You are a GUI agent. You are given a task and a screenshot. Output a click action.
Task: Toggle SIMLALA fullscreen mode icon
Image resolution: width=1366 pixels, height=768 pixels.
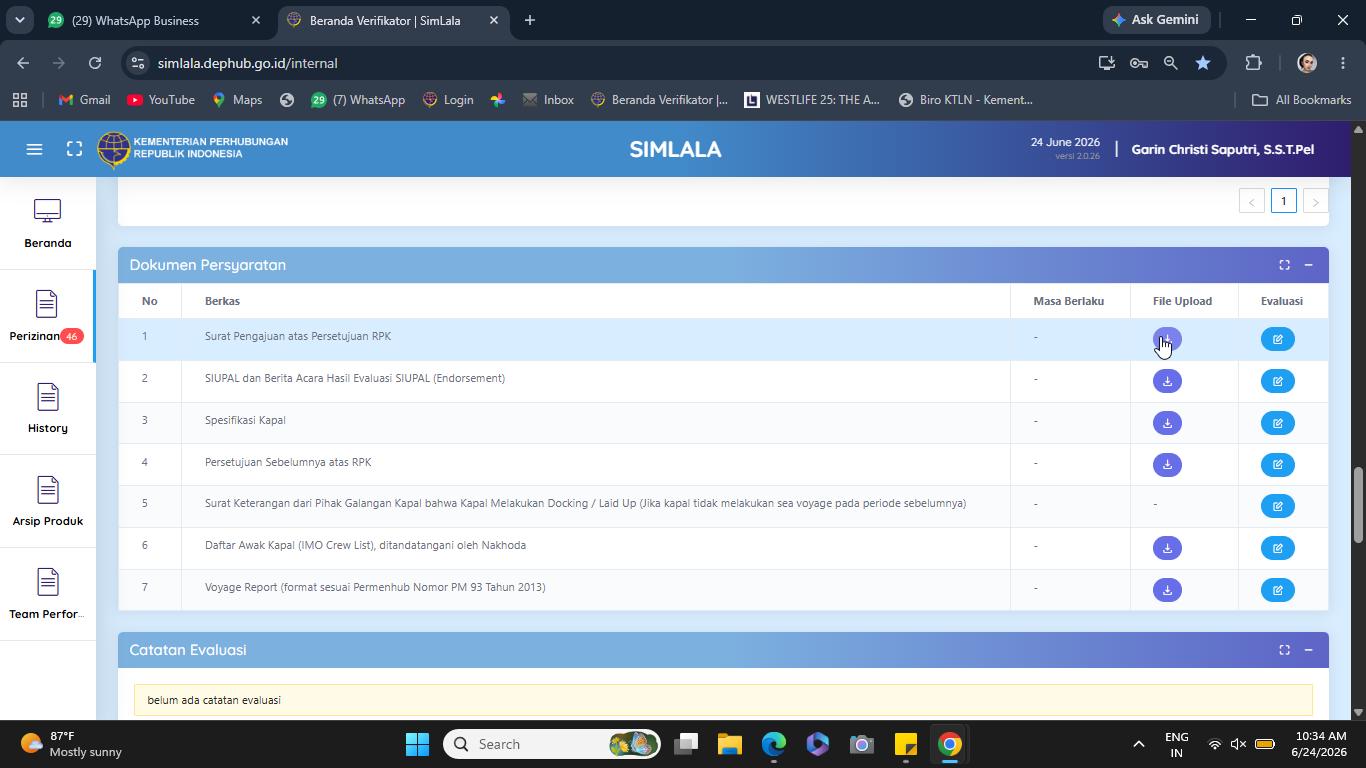[x=74, y=149]
